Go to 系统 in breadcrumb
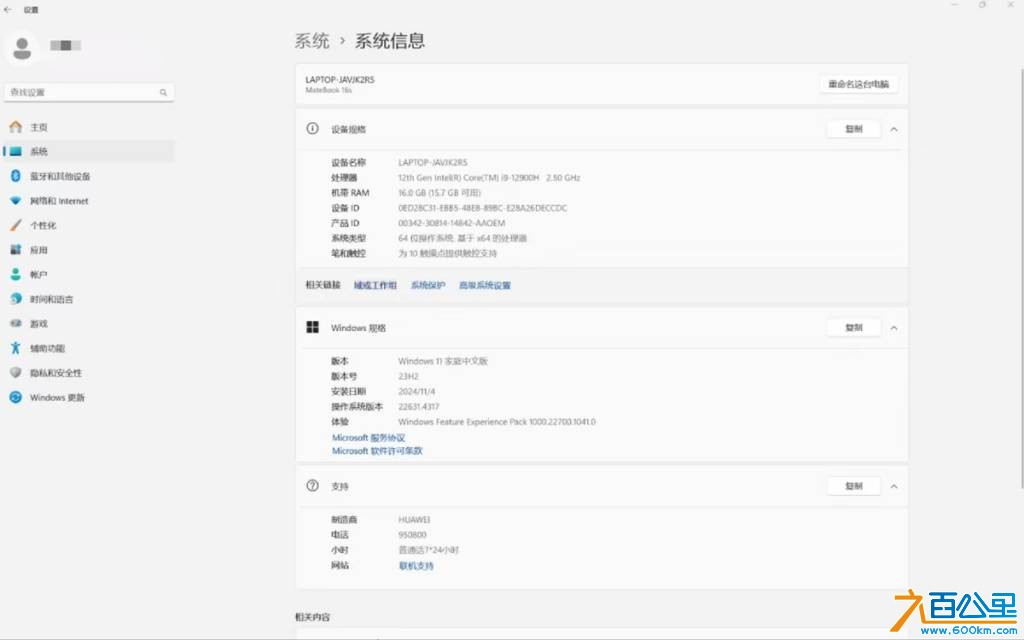The width and height of the screenshot is (1024, 640). coord(312,41)
